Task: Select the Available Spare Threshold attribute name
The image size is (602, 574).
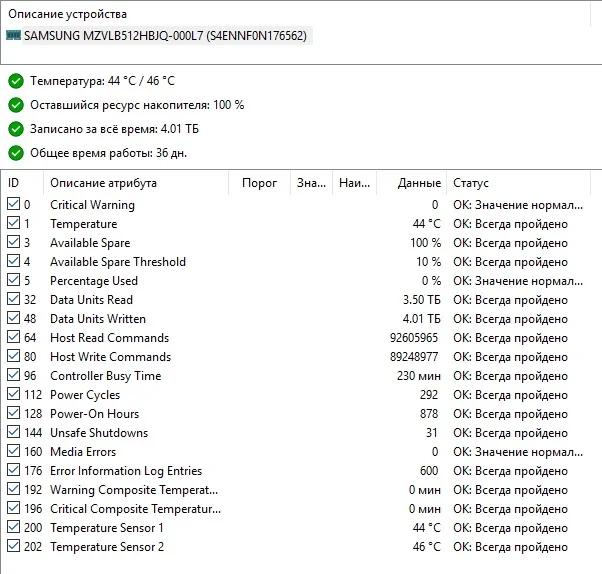Action: [118, 262]
